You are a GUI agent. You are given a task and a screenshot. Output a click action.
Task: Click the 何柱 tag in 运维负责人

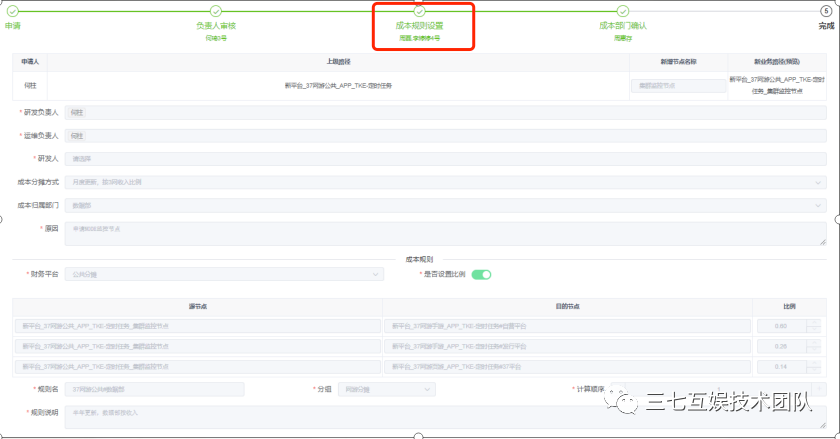77,136
